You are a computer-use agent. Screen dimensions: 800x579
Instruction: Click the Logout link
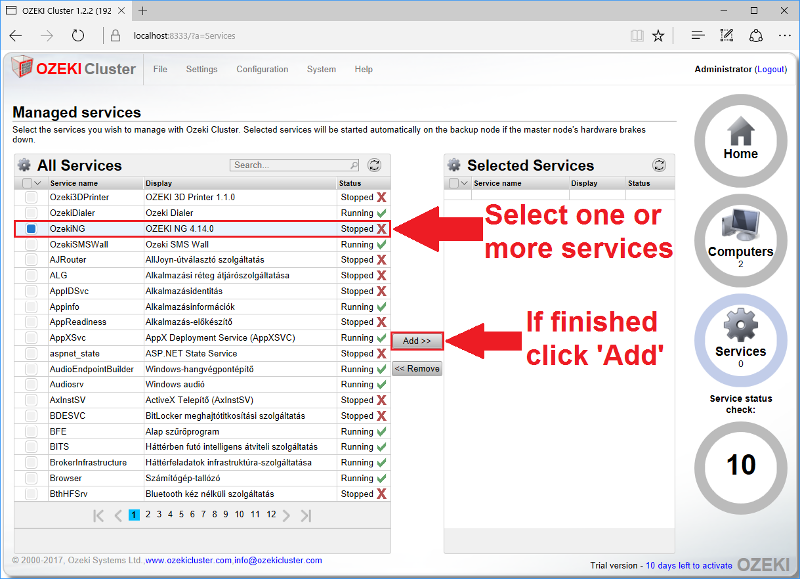(x=771, y=69)
